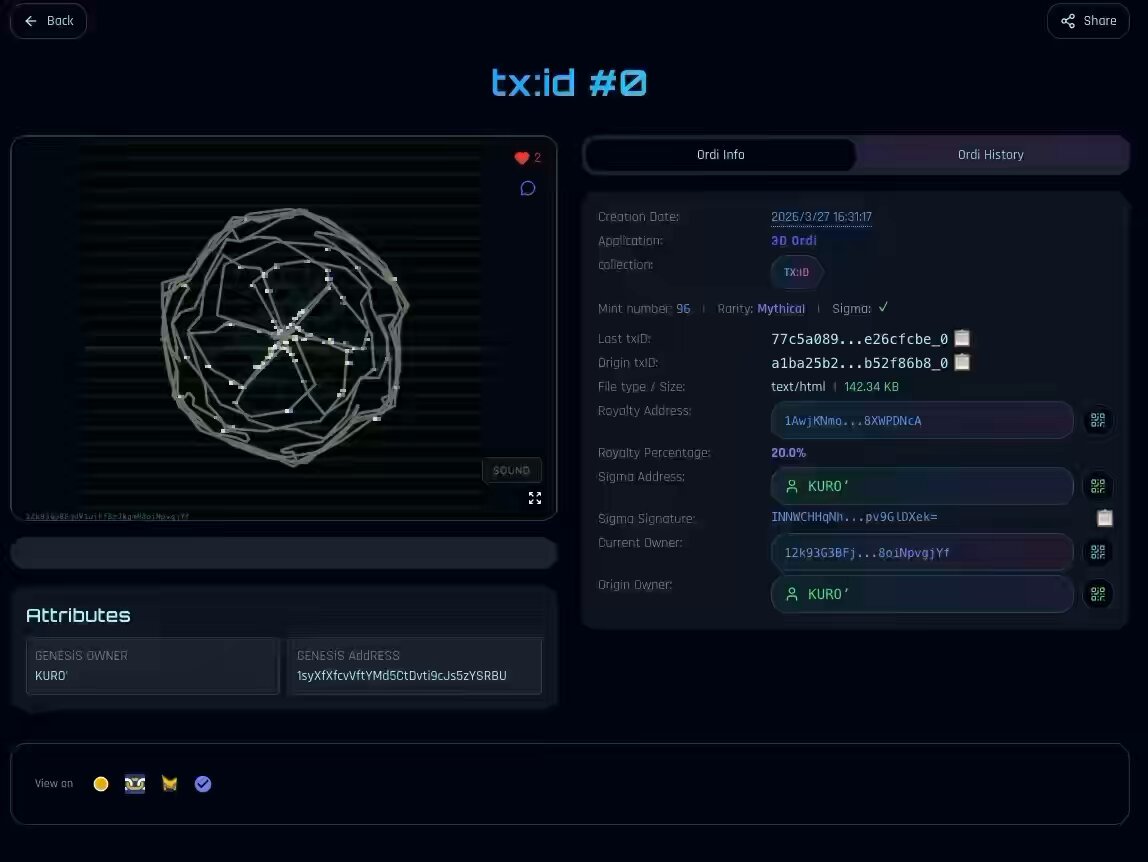Go back using the Back button
The image size is (1148, 862).
48,21
